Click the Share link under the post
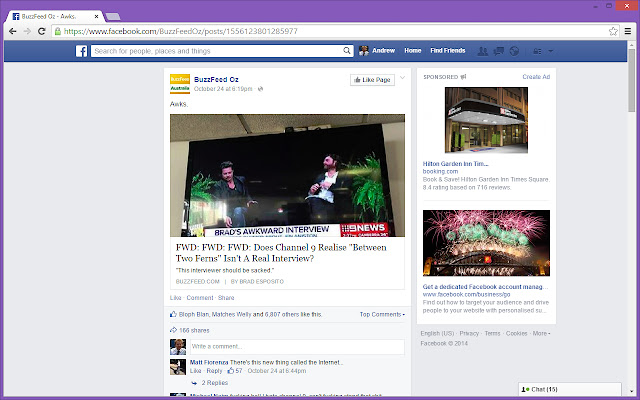Viewport: 640px width, 400px height. point(226,298)
